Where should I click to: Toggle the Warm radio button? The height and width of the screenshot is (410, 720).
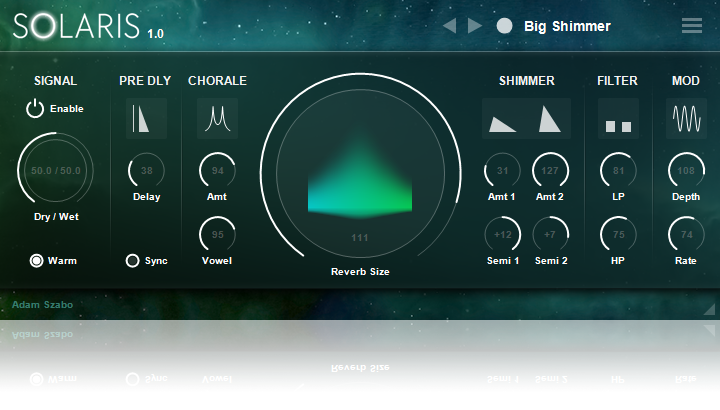coord(36,261)
